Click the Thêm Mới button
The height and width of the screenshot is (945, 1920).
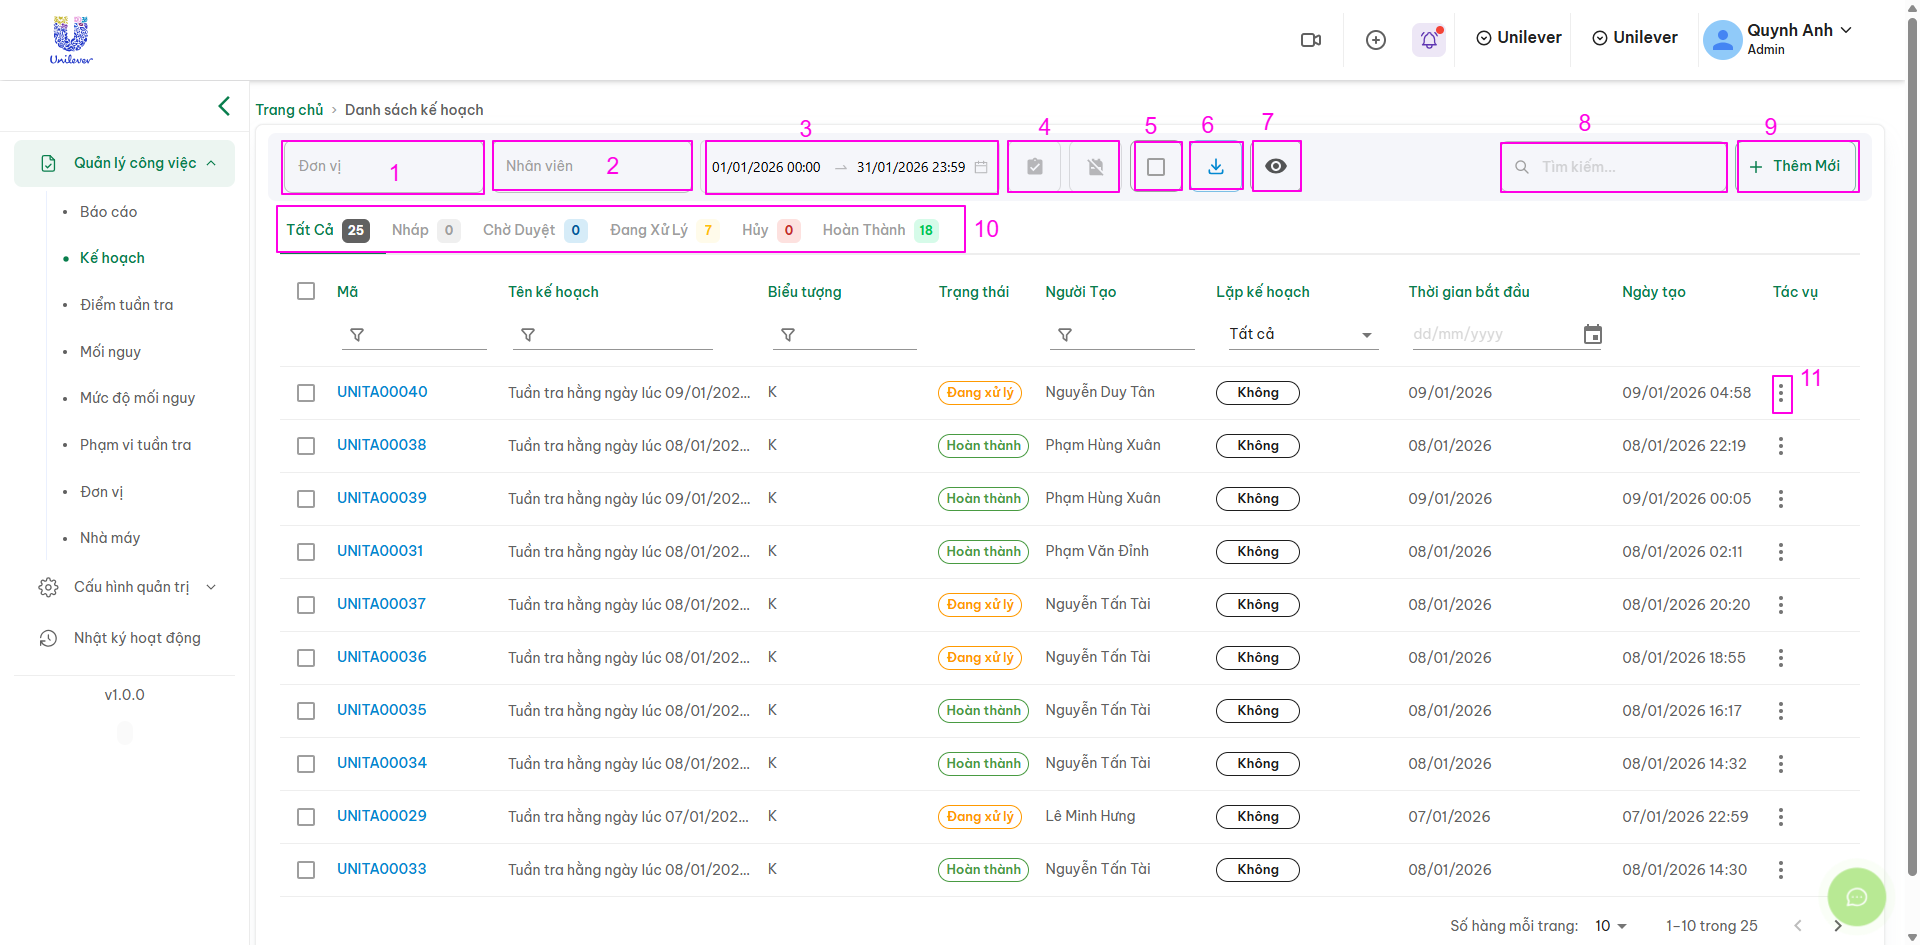tap(1796, 166)
